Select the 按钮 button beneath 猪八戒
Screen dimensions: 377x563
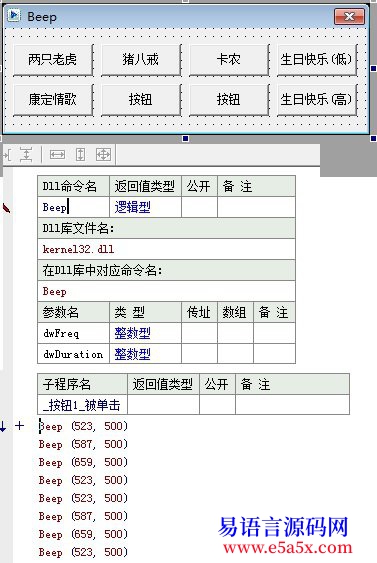tap(141, 99)
